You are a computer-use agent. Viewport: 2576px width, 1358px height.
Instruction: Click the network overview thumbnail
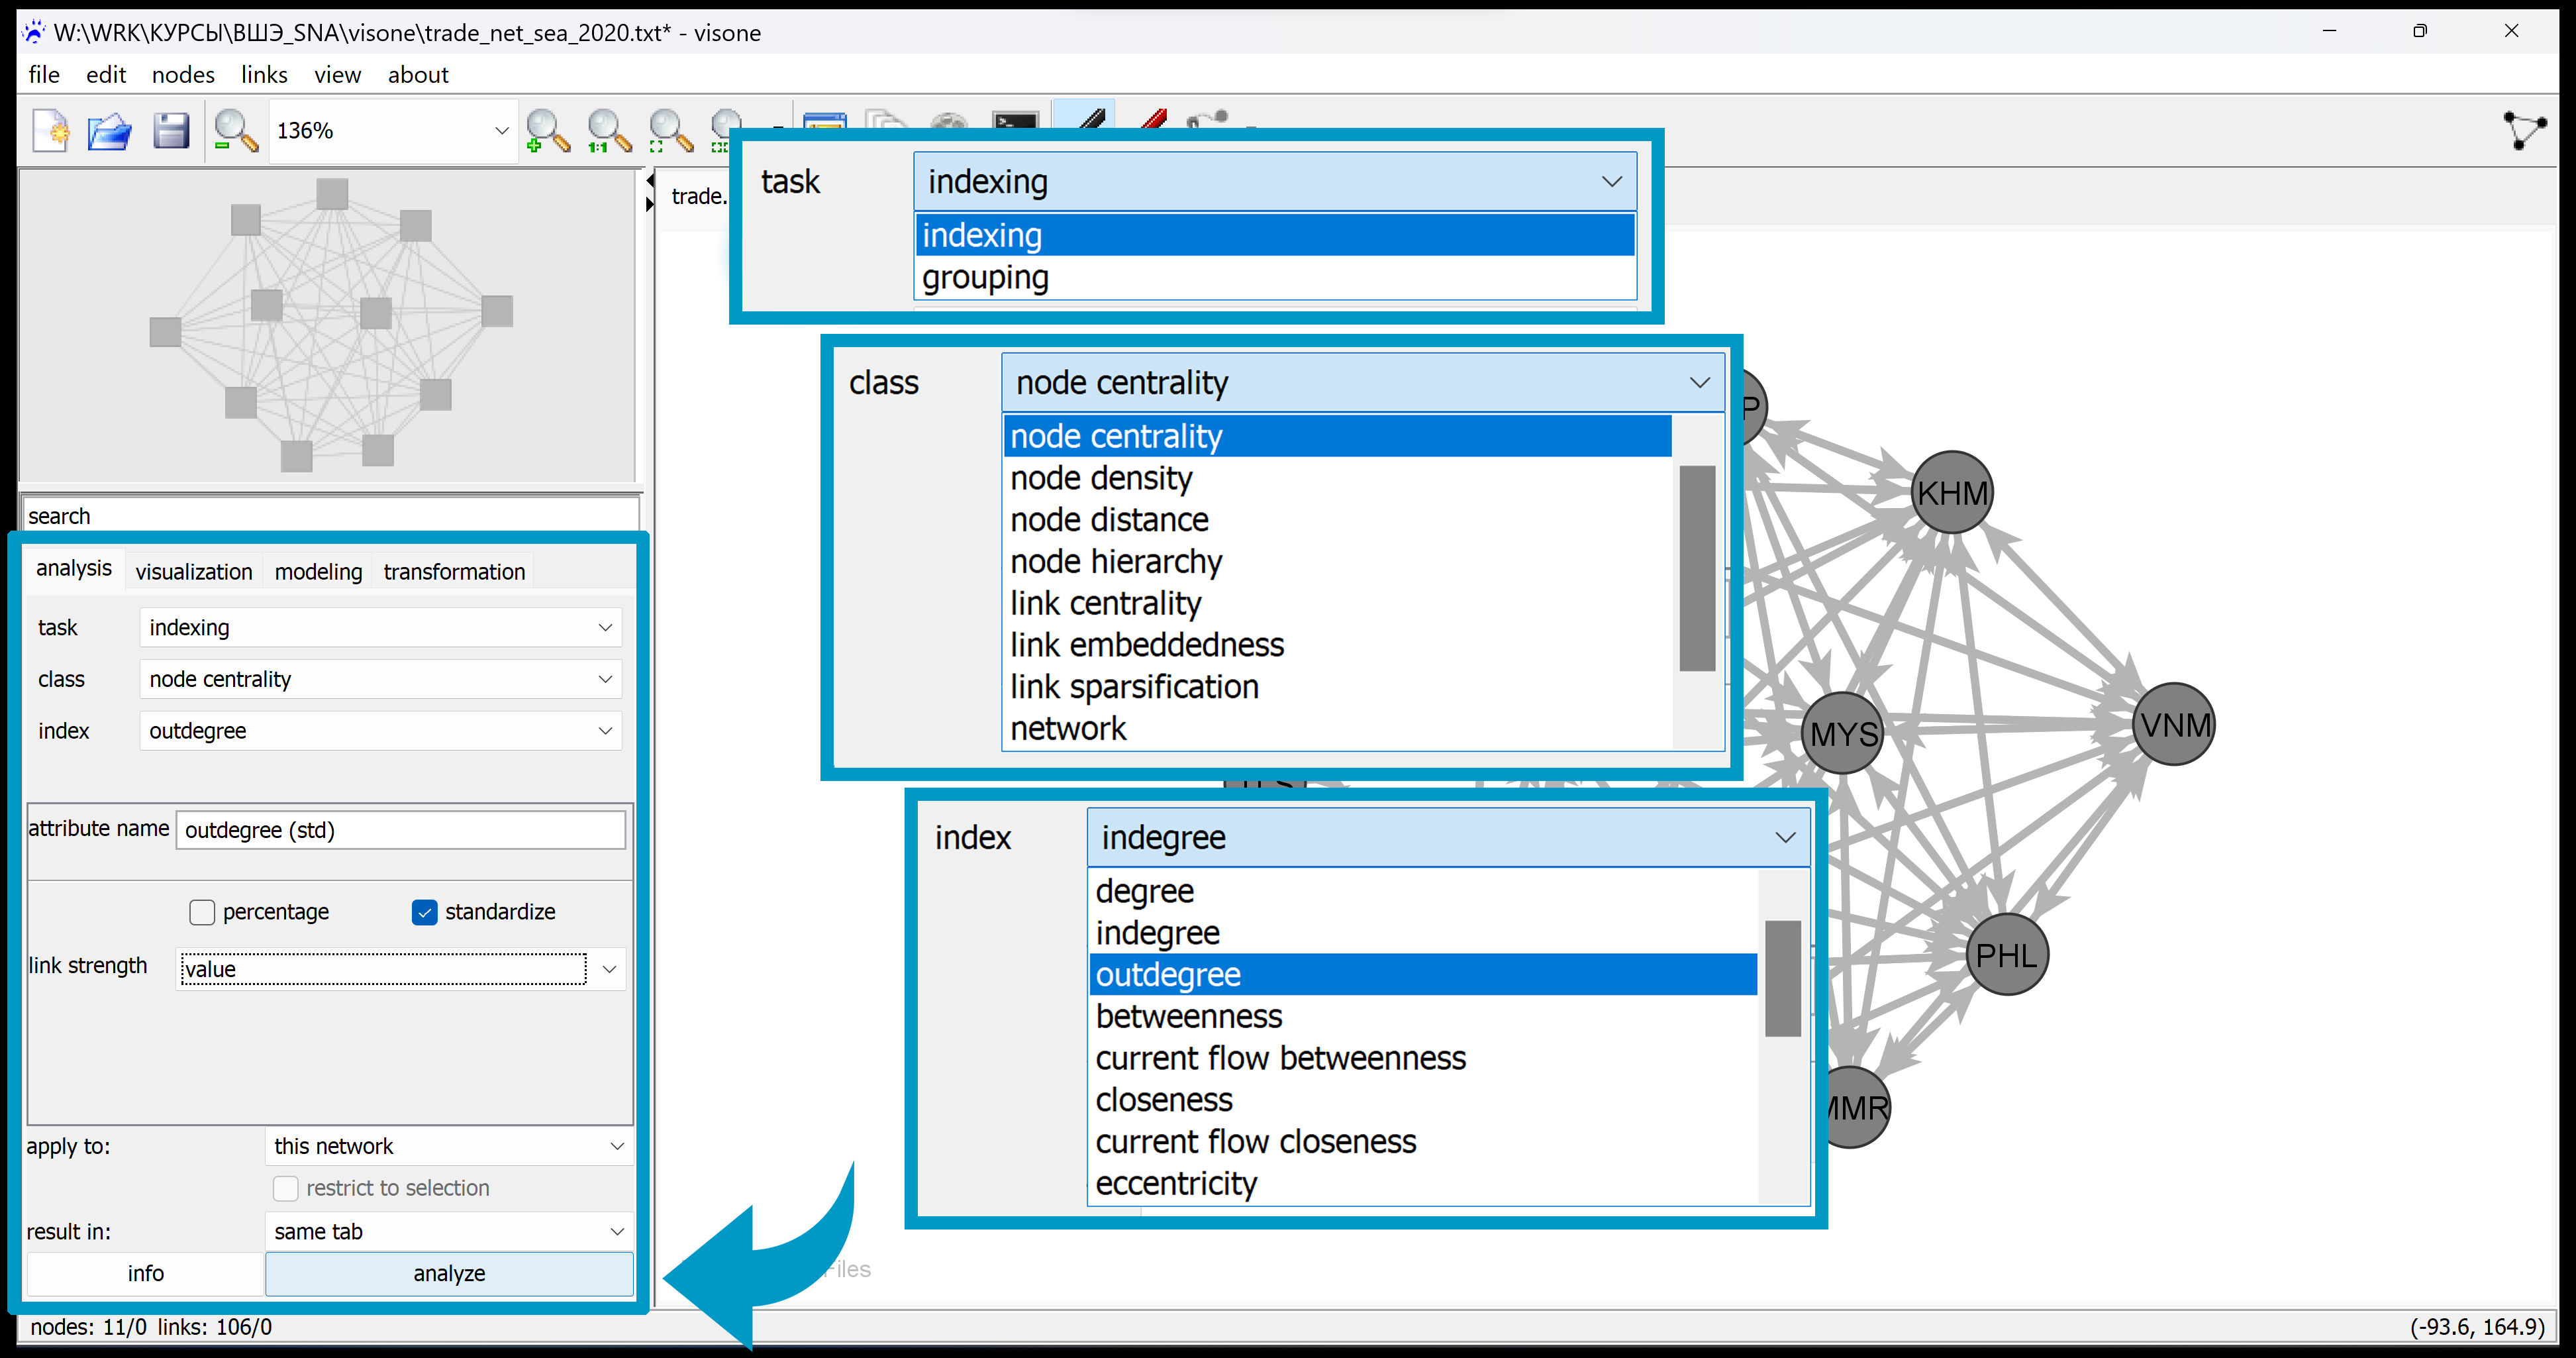[x=327, y=326]
